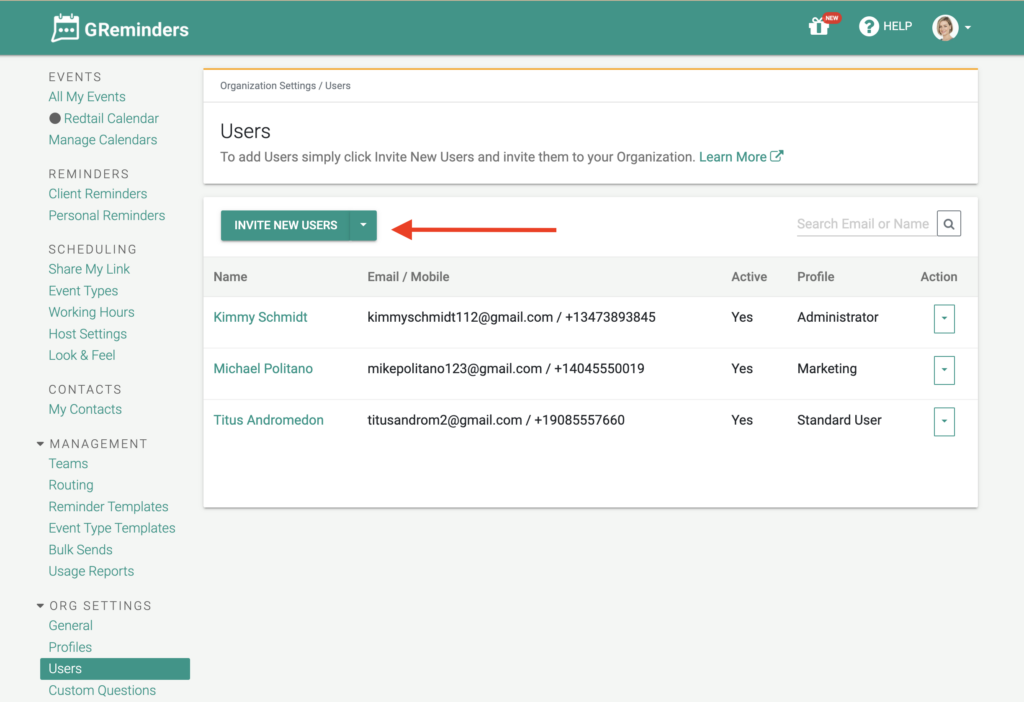Collapse the Management section in sidebar
This screenshot has width=1024, height=702.
tap(40, 444)
